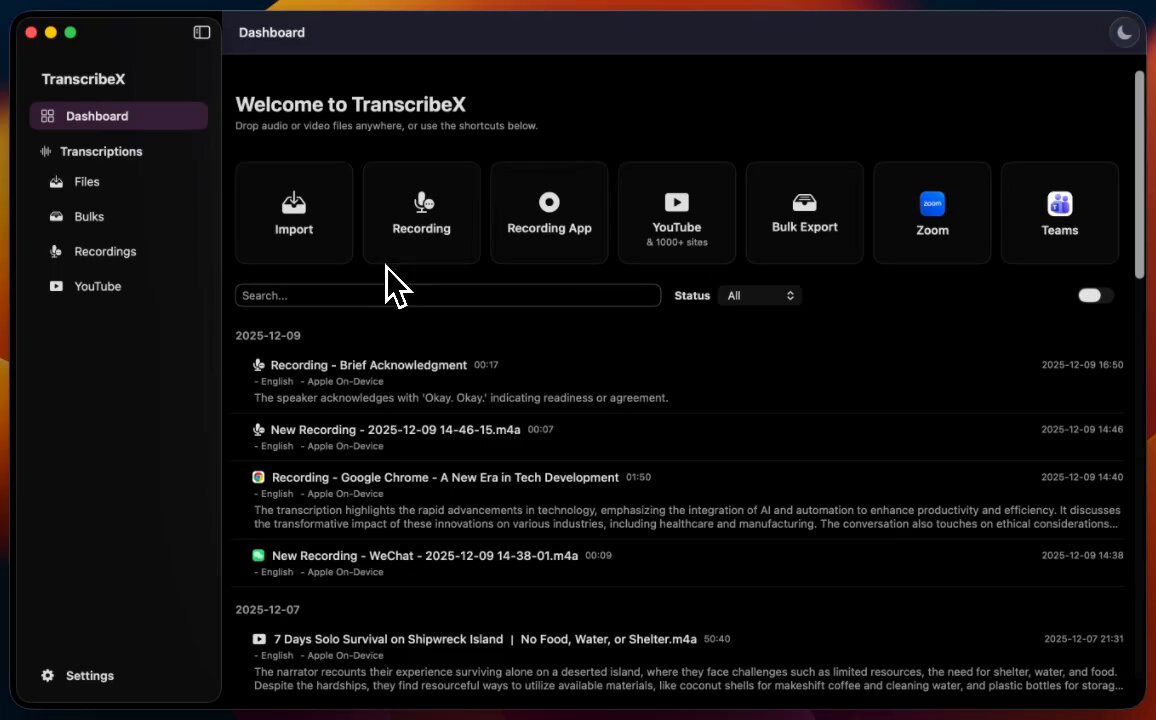The image size is (1156, 720).
Task: Collapse the sidebar with the panel icon
Action: [202, 33]
